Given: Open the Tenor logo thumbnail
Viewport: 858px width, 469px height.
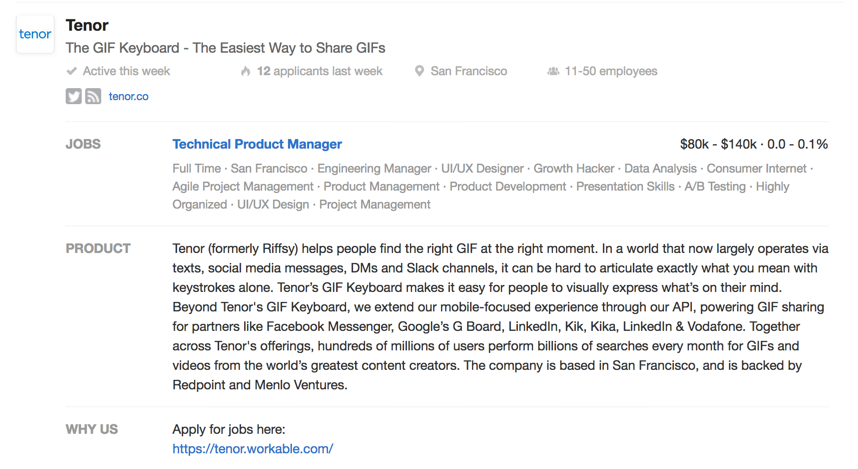Looking at the screenshot, I should coord(35,34).
